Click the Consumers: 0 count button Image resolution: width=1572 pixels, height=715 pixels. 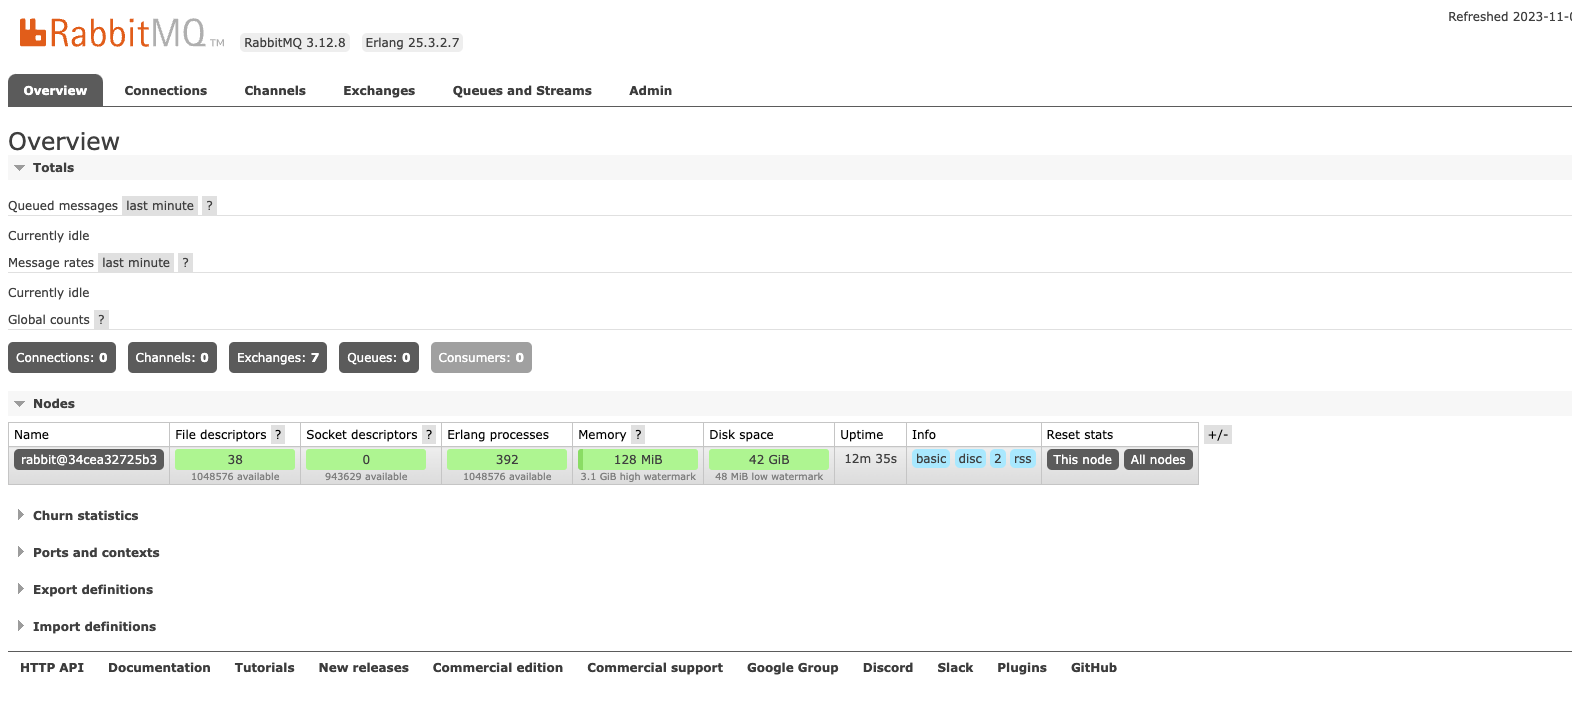(x=481, y=358)
